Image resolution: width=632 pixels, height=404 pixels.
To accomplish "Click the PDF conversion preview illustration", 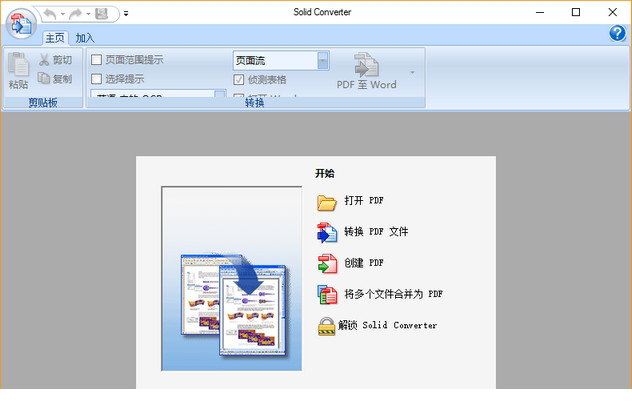I will pyautogui.click(x=232, y=279).
